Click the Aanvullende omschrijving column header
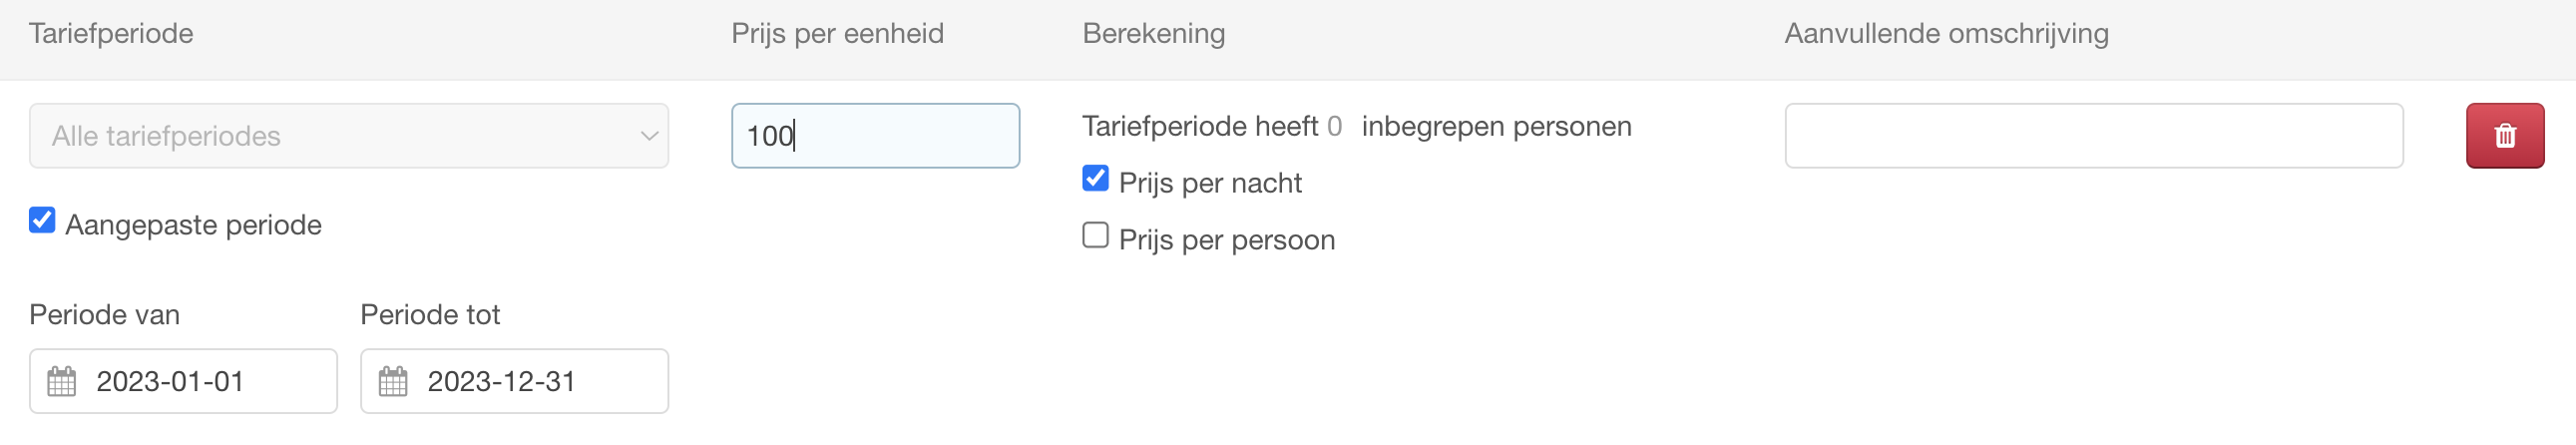This screenshot has height=445, width=2576. click(1946, 34)
